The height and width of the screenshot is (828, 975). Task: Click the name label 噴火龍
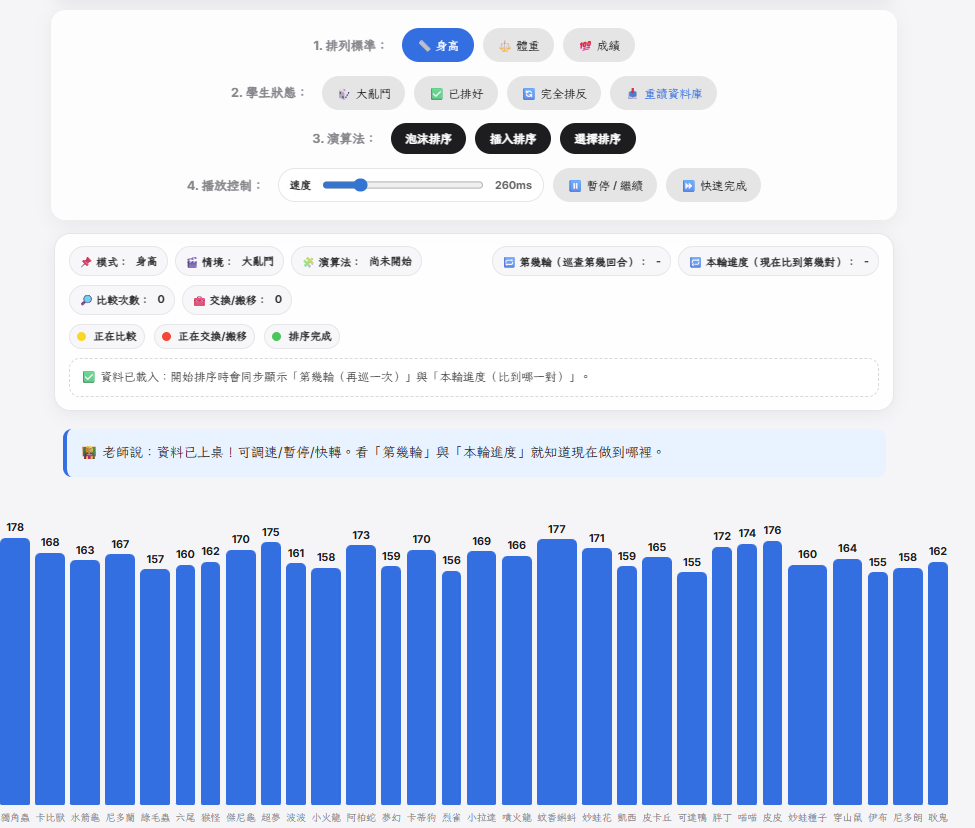[517, 817]
